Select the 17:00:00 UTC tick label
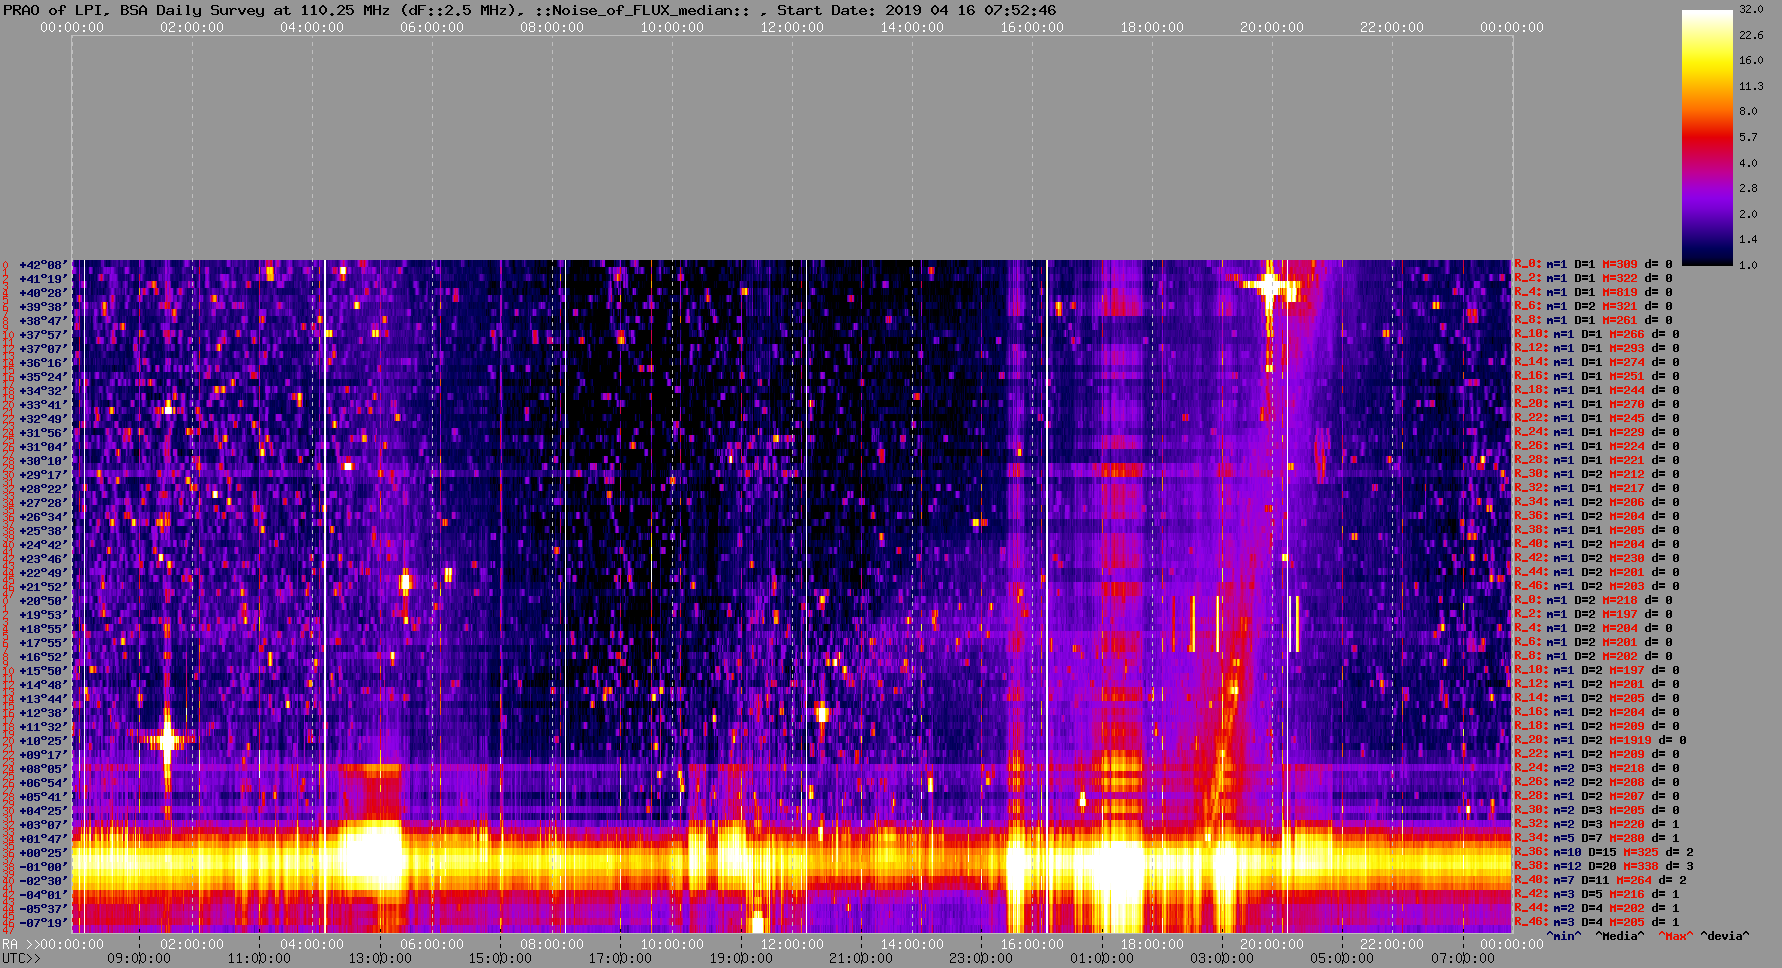 pyautogui.click(x=621, y=959)
